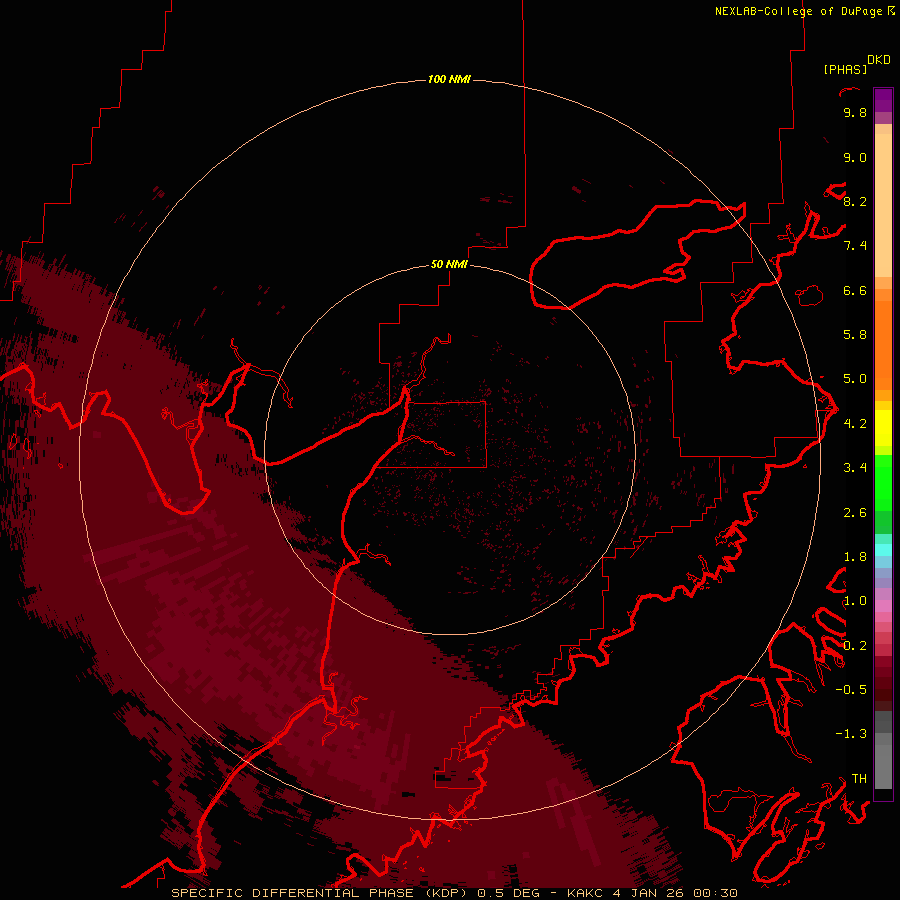This screenshot has height=900, width=900.
Task: Click the 3.4 scale value
Action: 855,468
